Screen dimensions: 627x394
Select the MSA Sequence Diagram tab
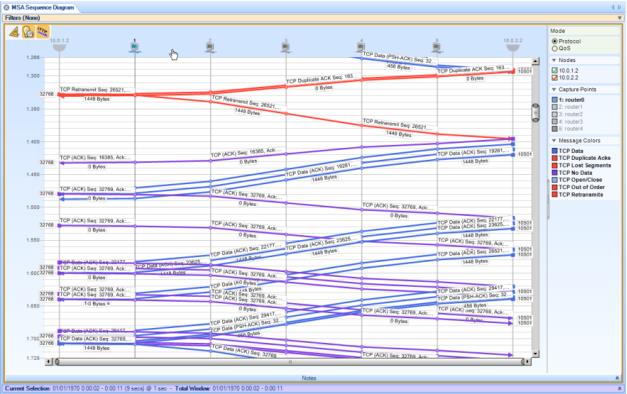click(39, 7)
